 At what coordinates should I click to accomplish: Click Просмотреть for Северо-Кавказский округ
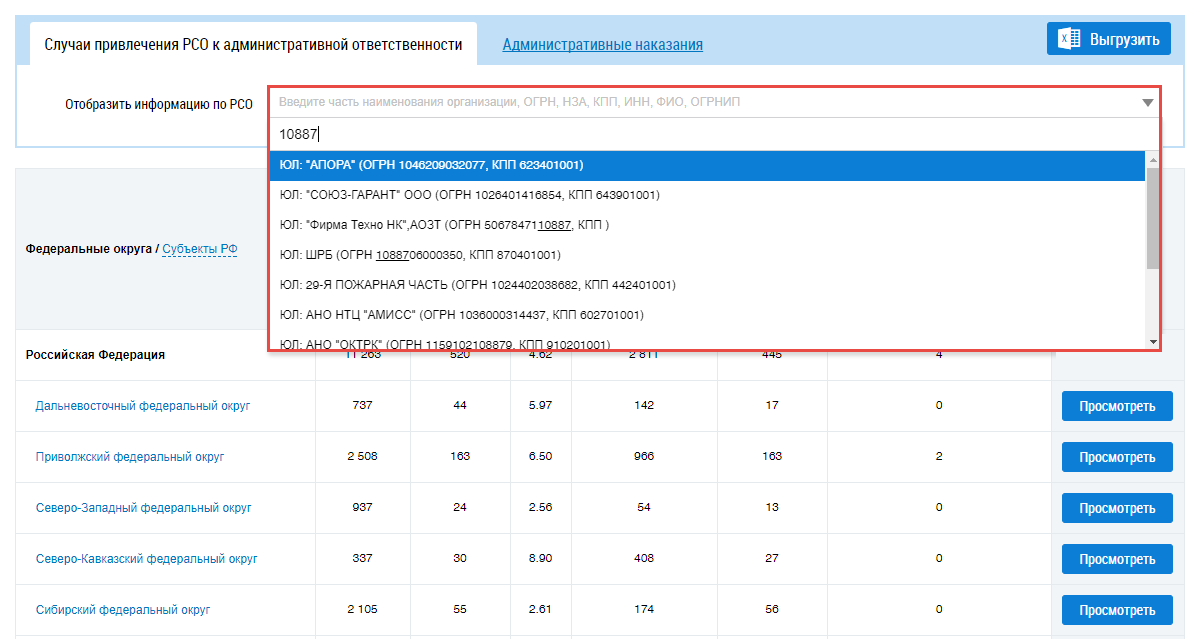[1116, 559]
